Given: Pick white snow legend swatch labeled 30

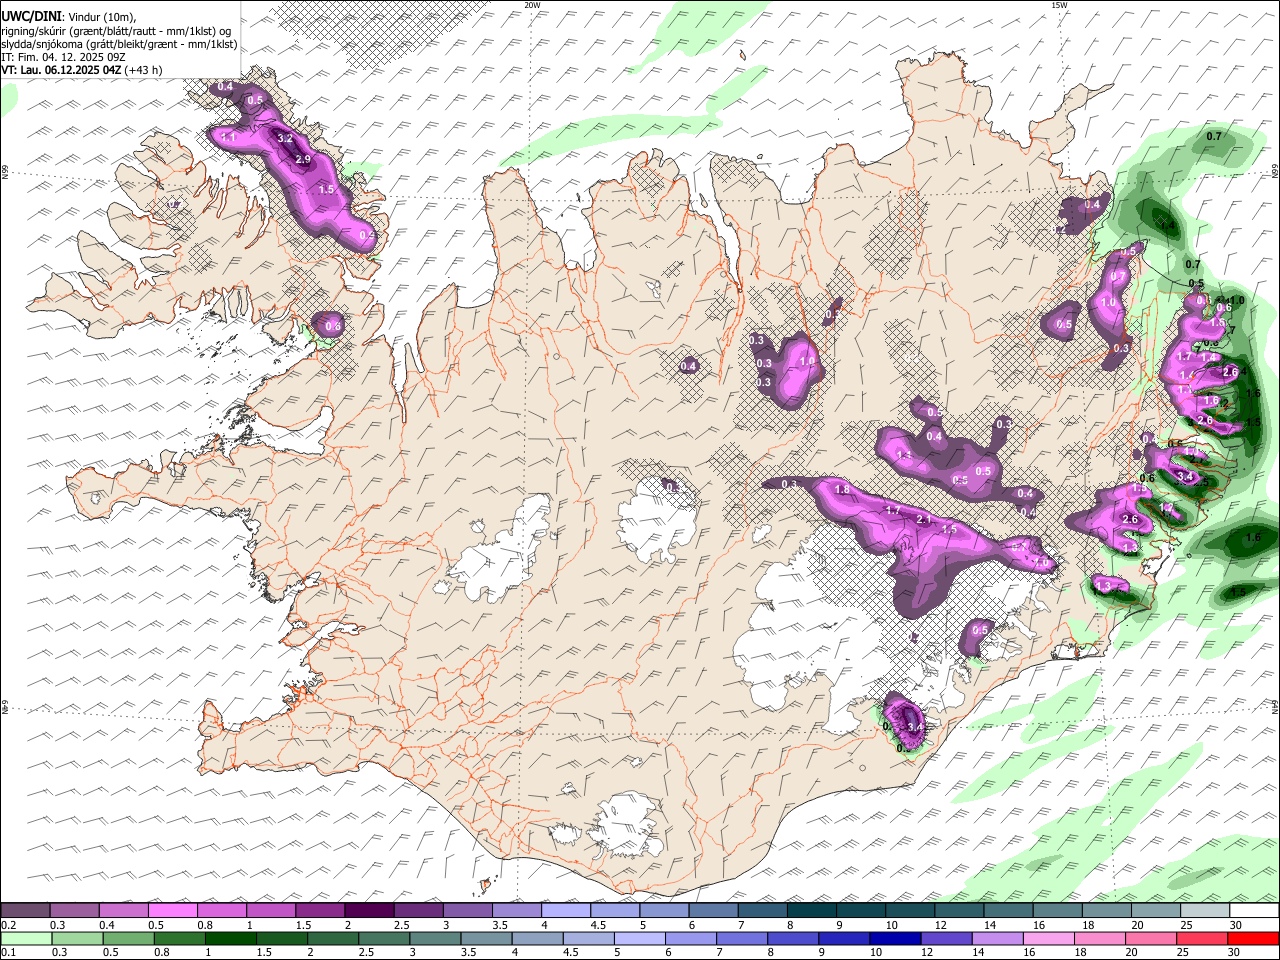Looking at the screenshot, I should (x=1254, y=911).
